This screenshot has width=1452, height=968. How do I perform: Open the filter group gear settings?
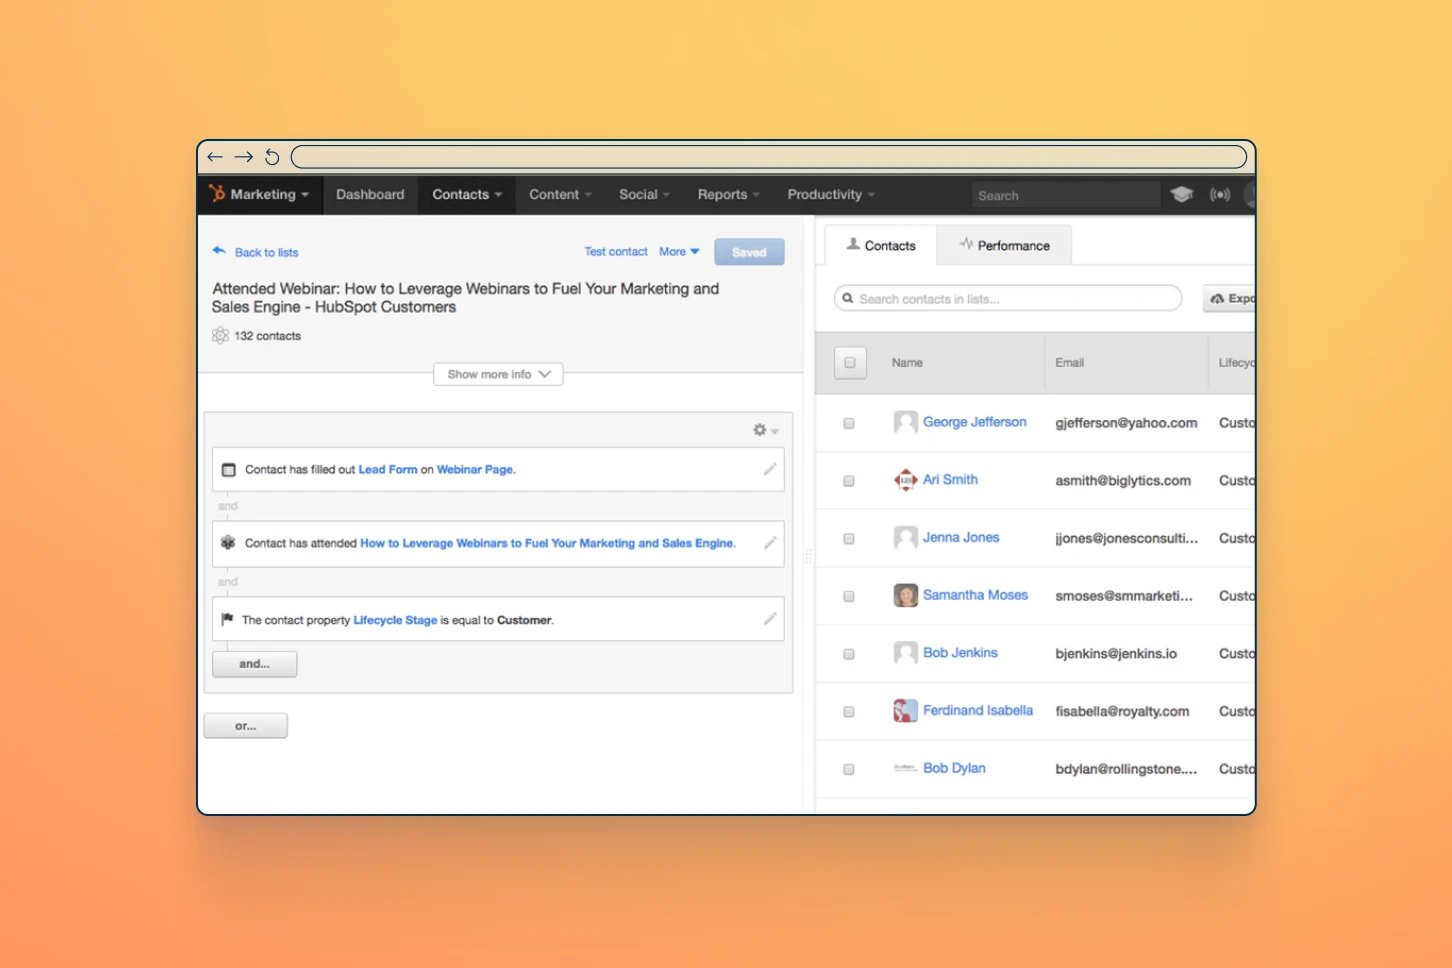[765, 430]
